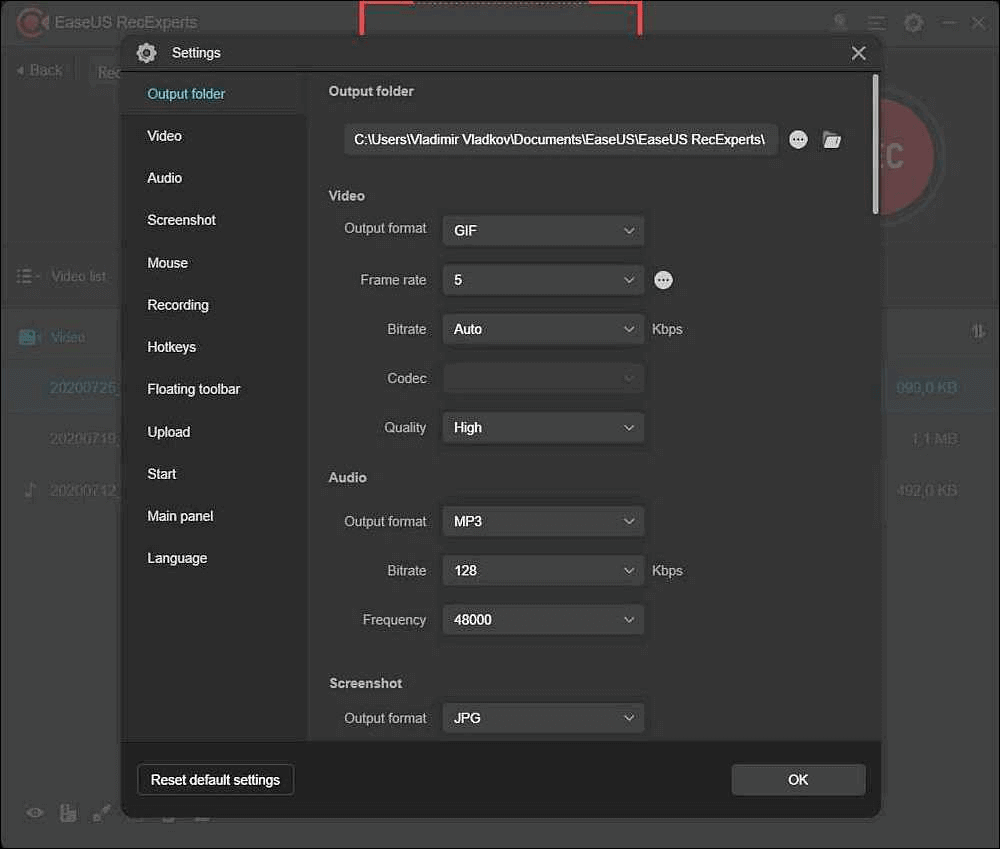Select Recording in settings sidebar

(x=178, y=305)
